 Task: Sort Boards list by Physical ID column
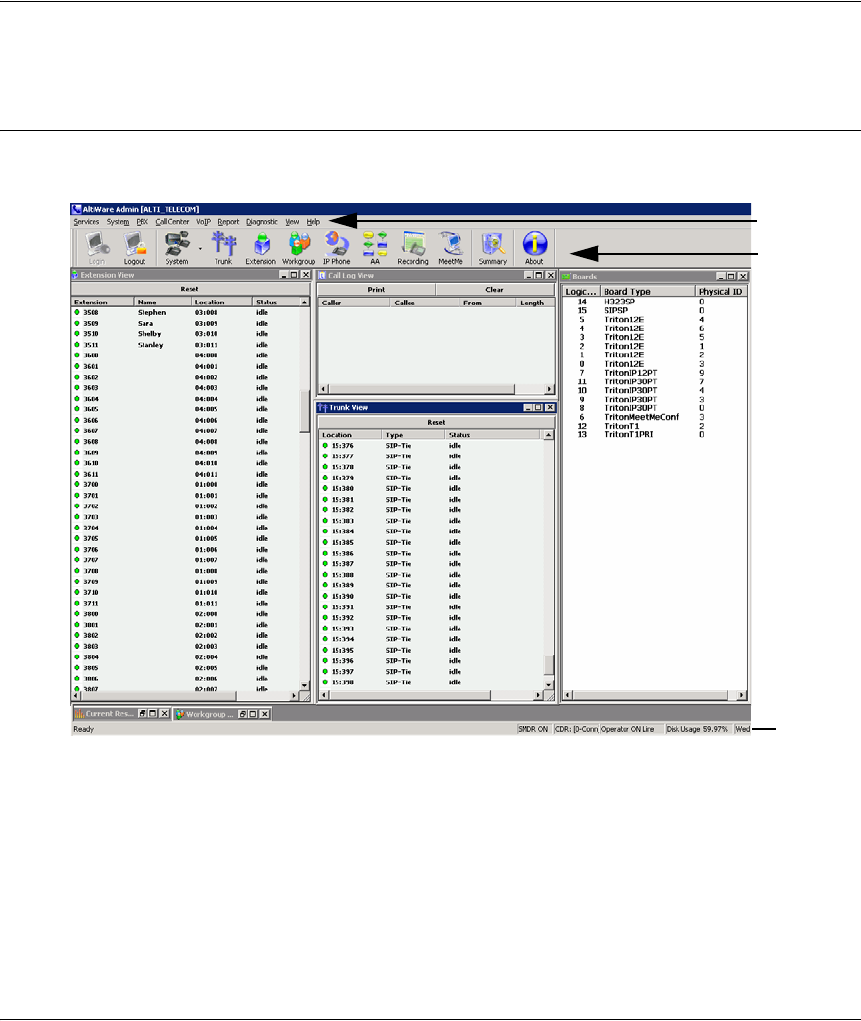point(720,292)
